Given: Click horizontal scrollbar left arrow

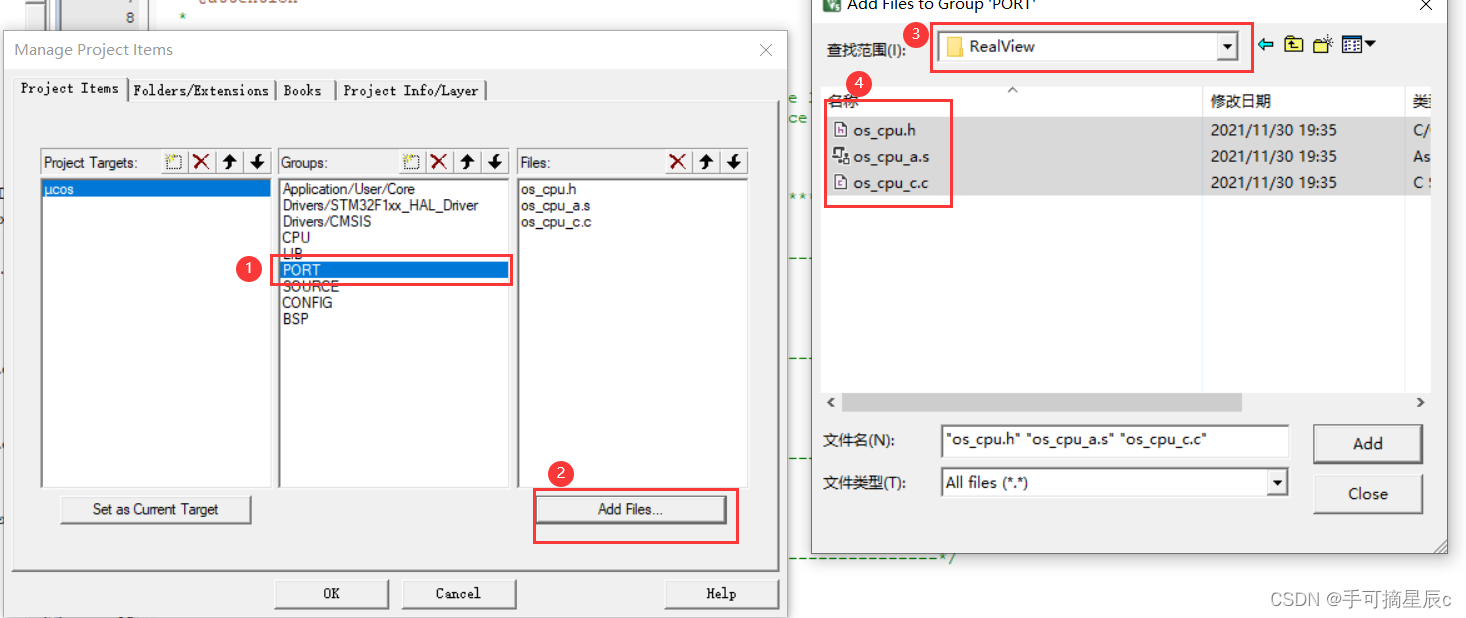Looking at the screenshot, I should (831, 402).
